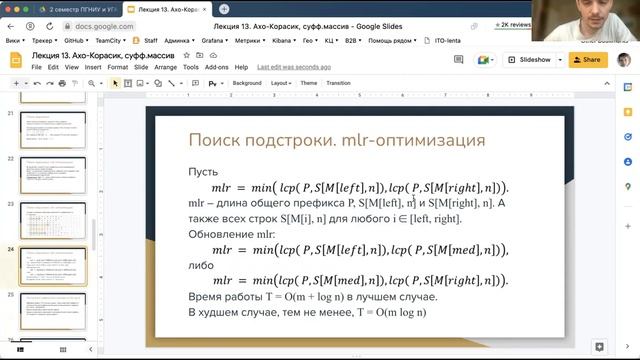Select slide 25 thumbnail

pos(53,311)
